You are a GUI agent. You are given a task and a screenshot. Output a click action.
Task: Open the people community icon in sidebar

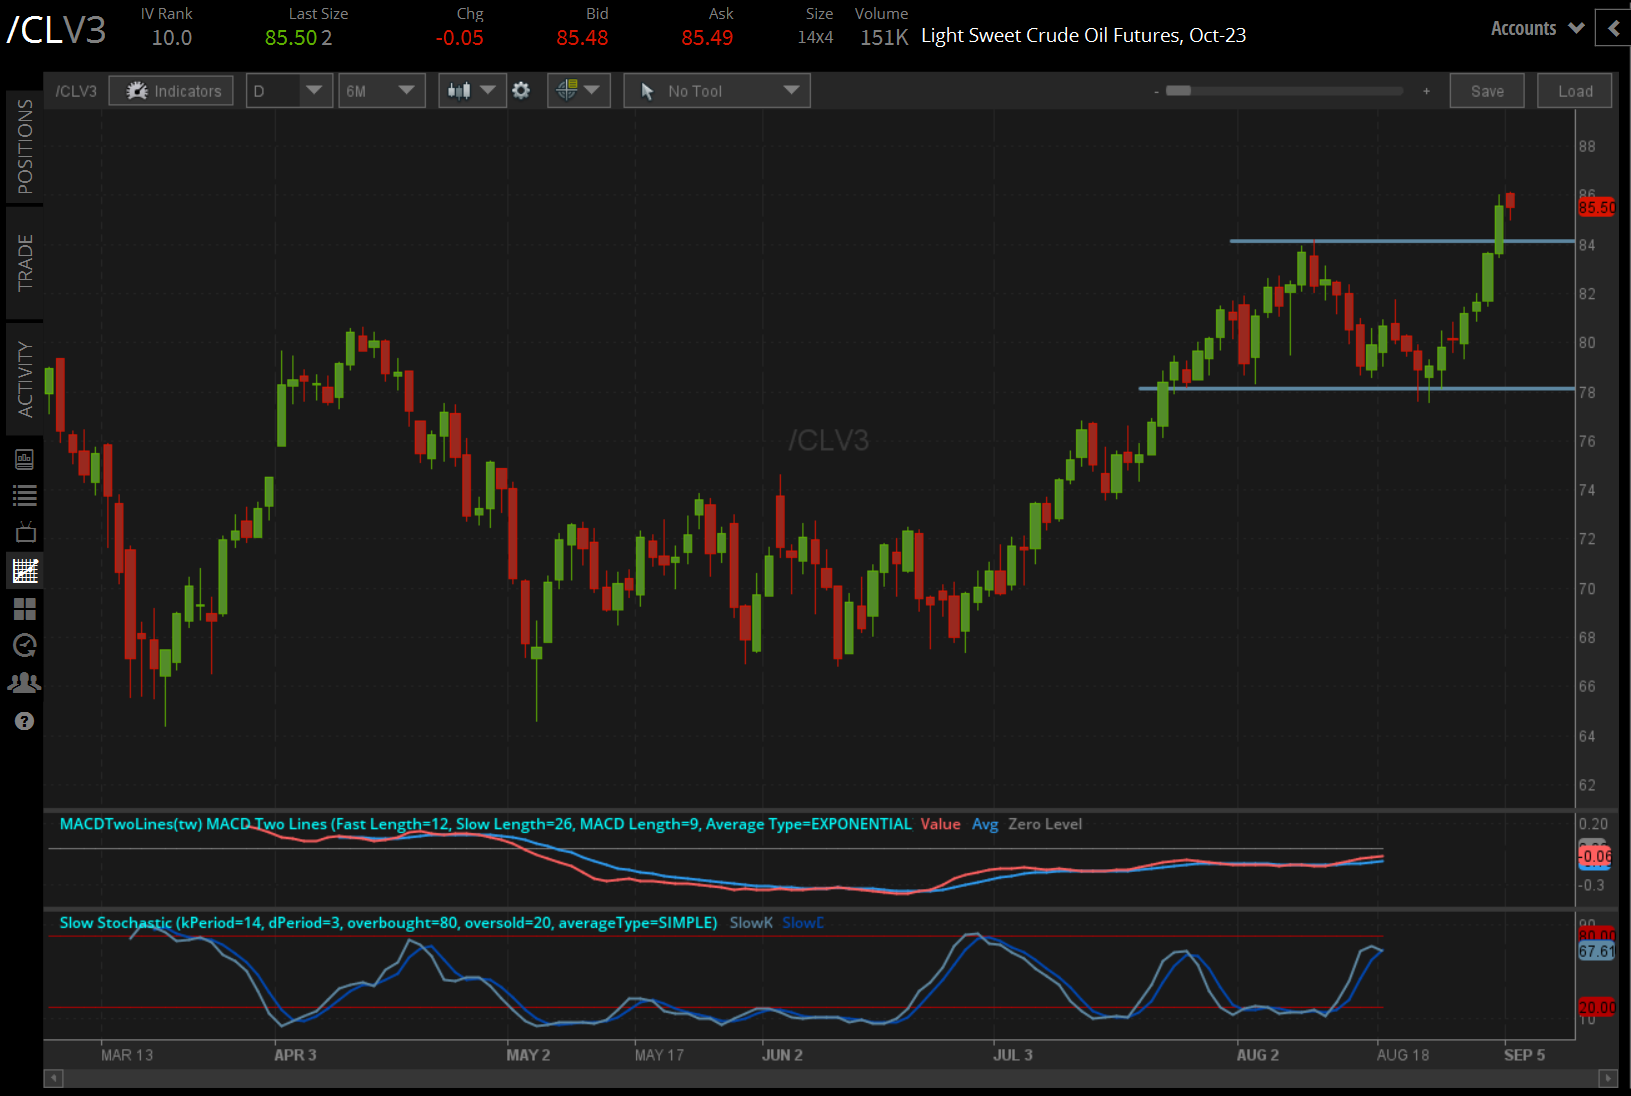pyautogui.click(x=25, y=683)
